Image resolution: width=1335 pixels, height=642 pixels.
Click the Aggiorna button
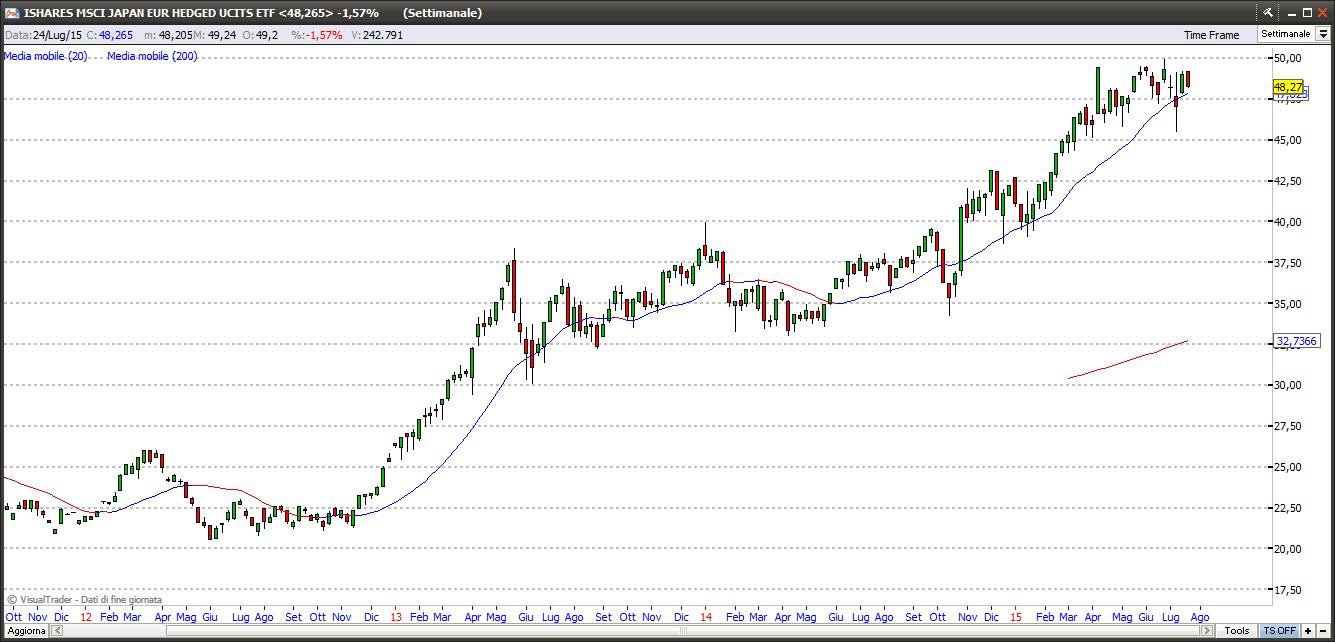click(x=24, y=631)
